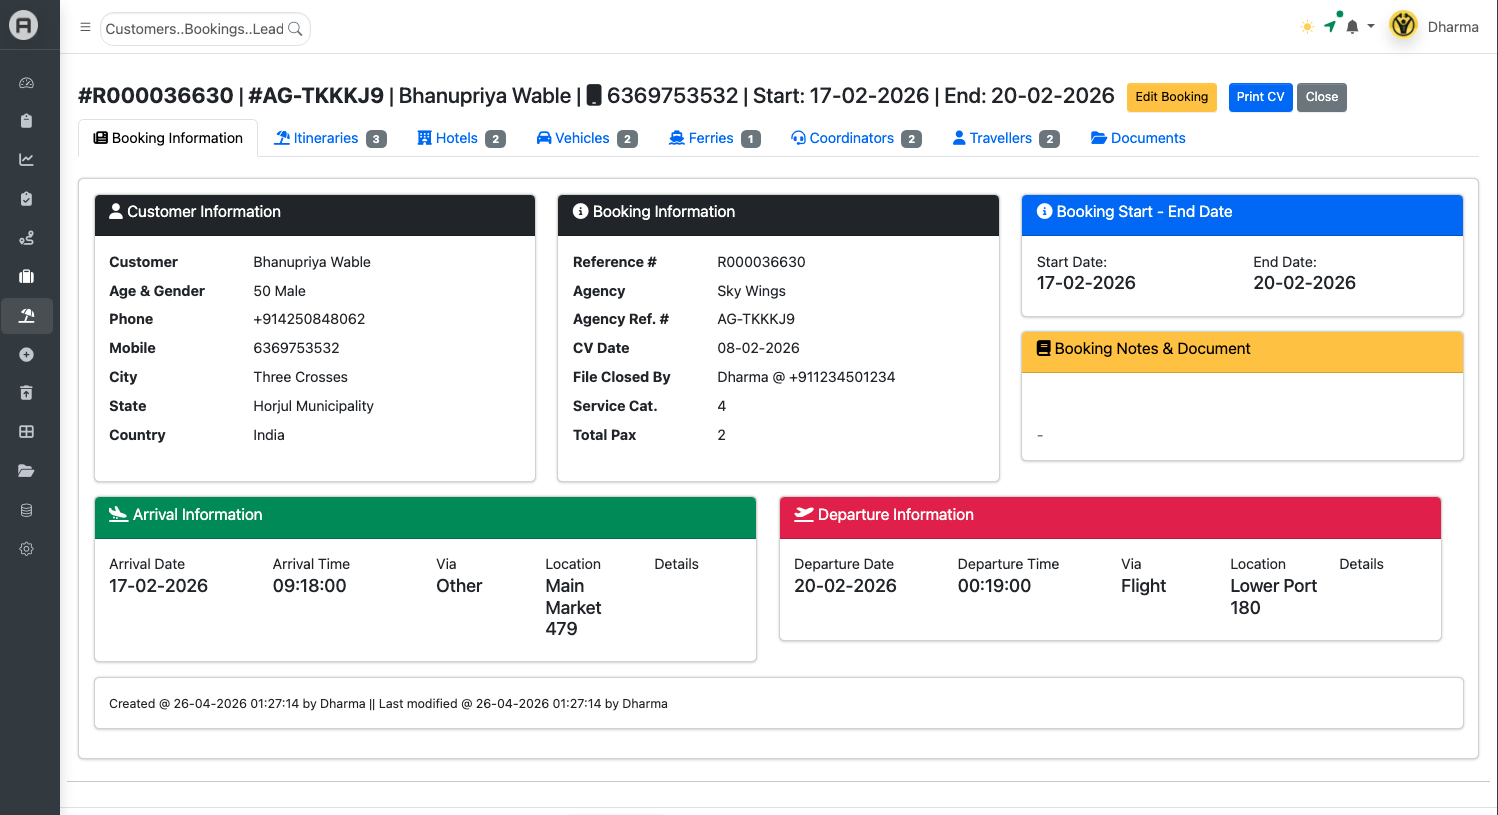Click the green location arrow icon
1498x815 pixels.
click(x=1331, y=26)
